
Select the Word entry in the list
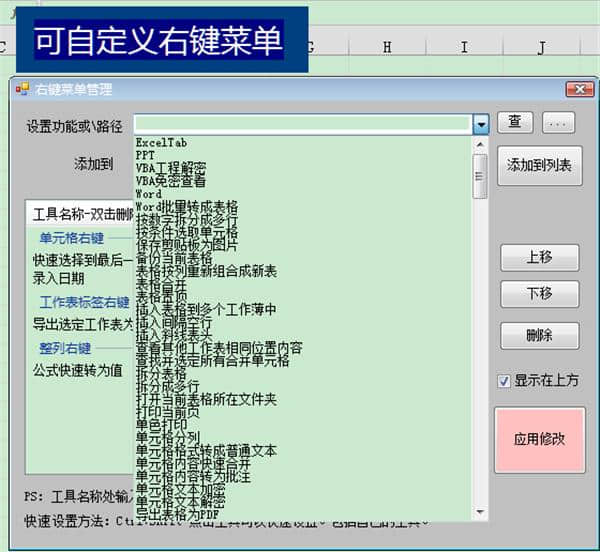coord(148,194)
